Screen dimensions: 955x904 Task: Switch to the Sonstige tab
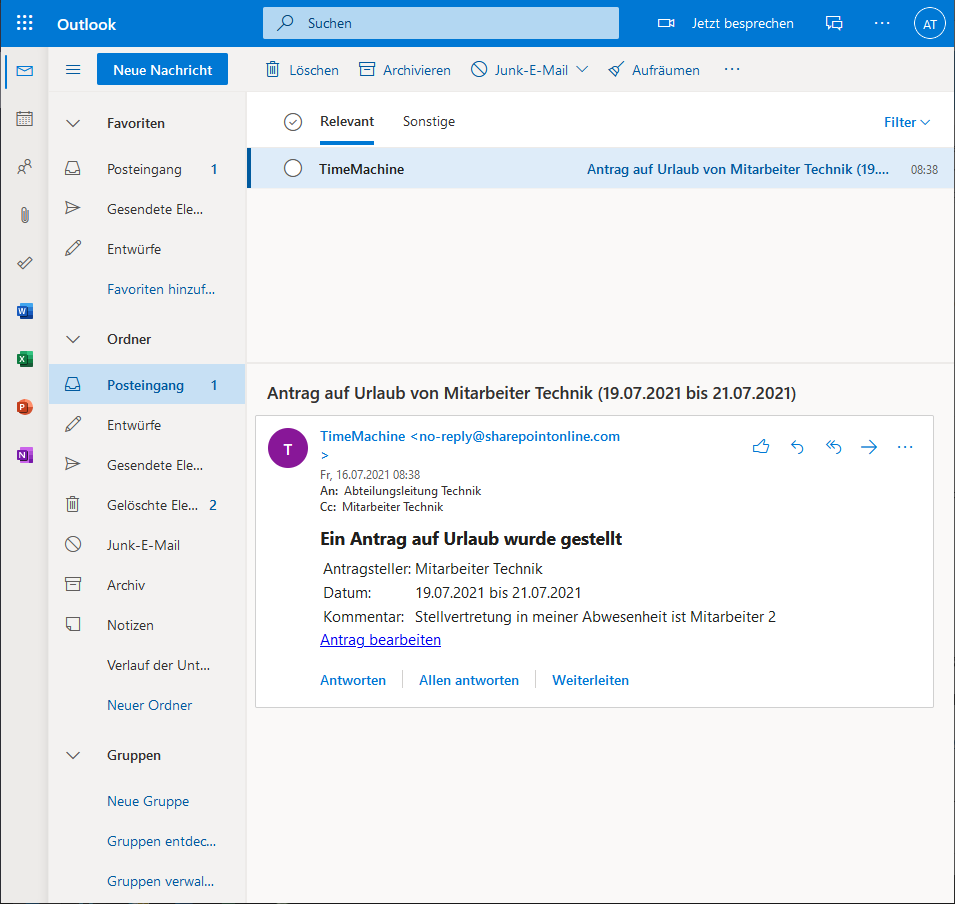click(x=429, y=121)
